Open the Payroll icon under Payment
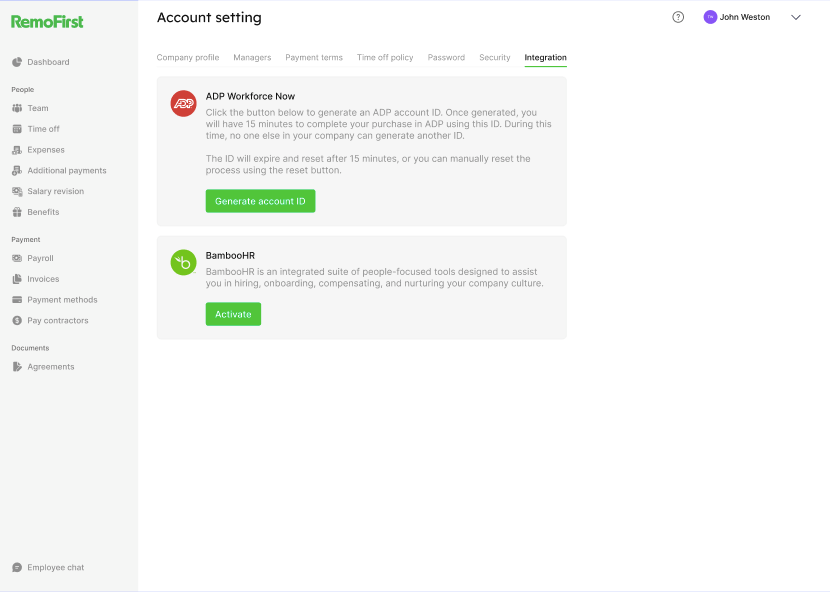 coord(17,258)
